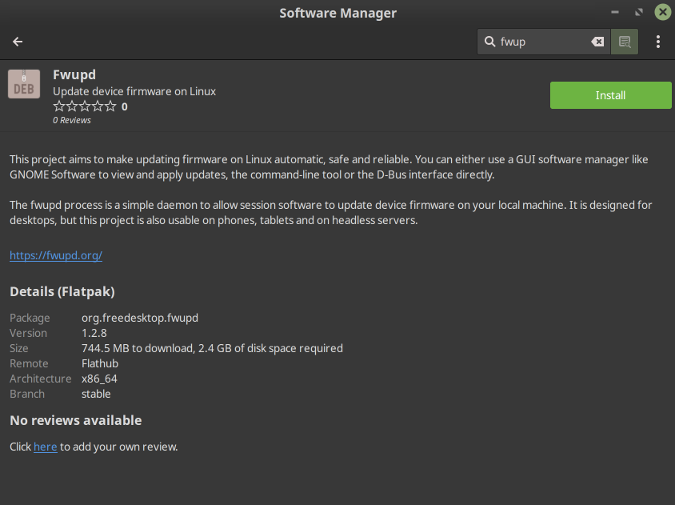This screenshot has height=505, width=675.
Task: Click 'here' to add your own review
Action: pos(45,447)
